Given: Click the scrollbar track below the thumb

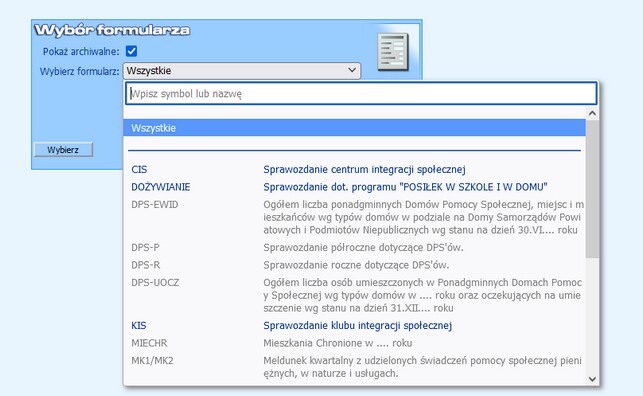Looking at the screenshot, I should (592, 316).
